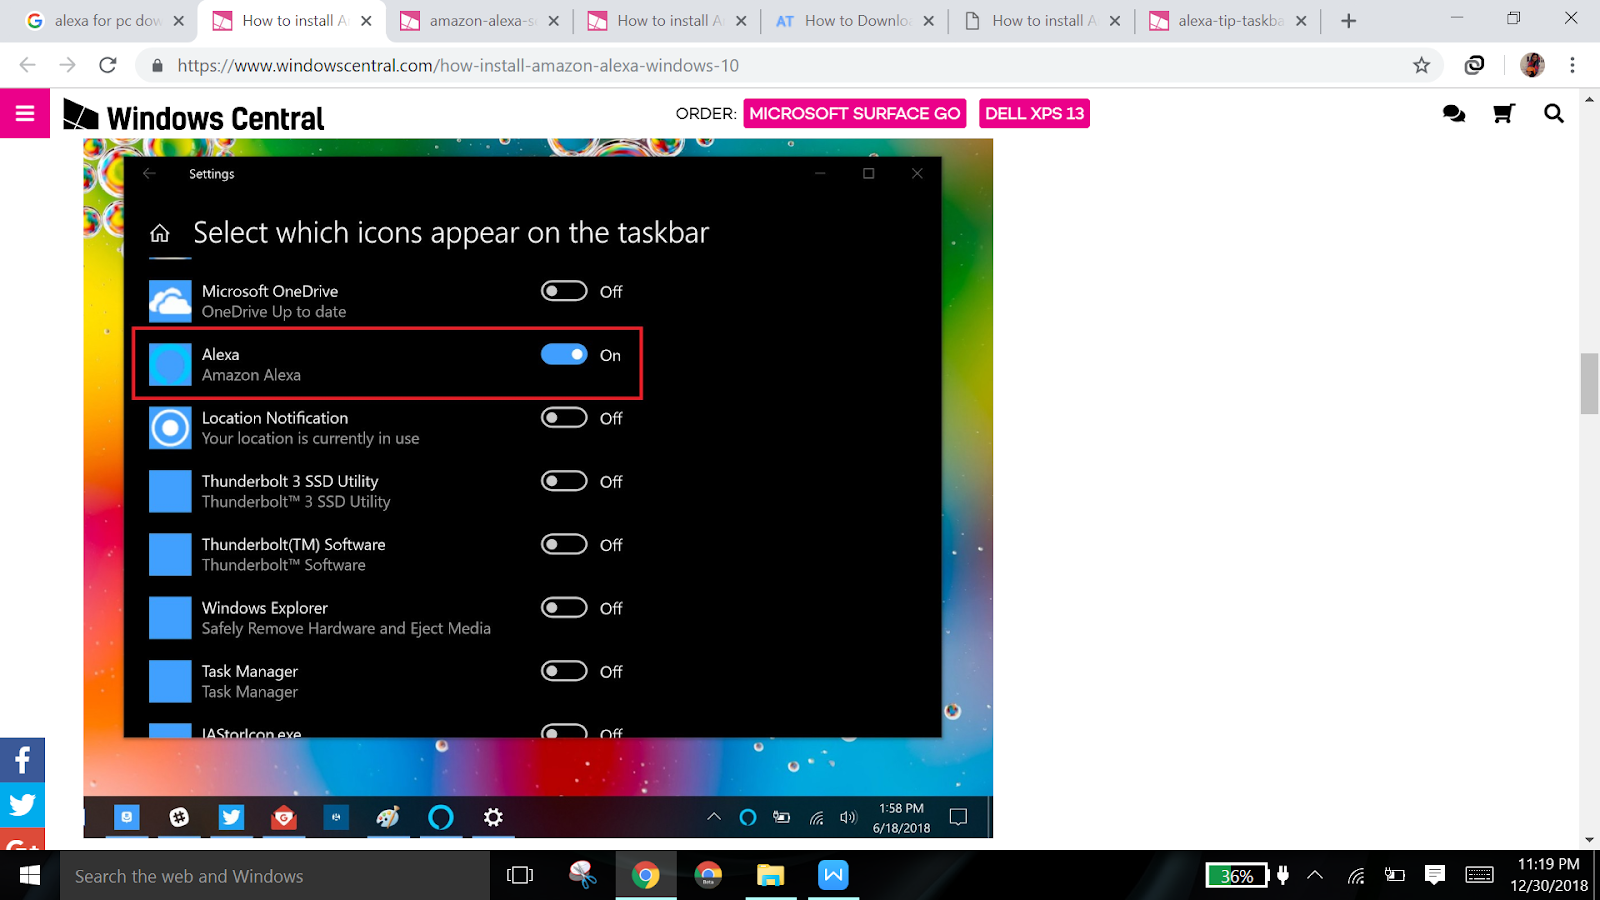Expand hidden icons chevron in the pictured taskbar
Image resolution: width=1600 pixels, height=900 pixels.
[714, 817]
